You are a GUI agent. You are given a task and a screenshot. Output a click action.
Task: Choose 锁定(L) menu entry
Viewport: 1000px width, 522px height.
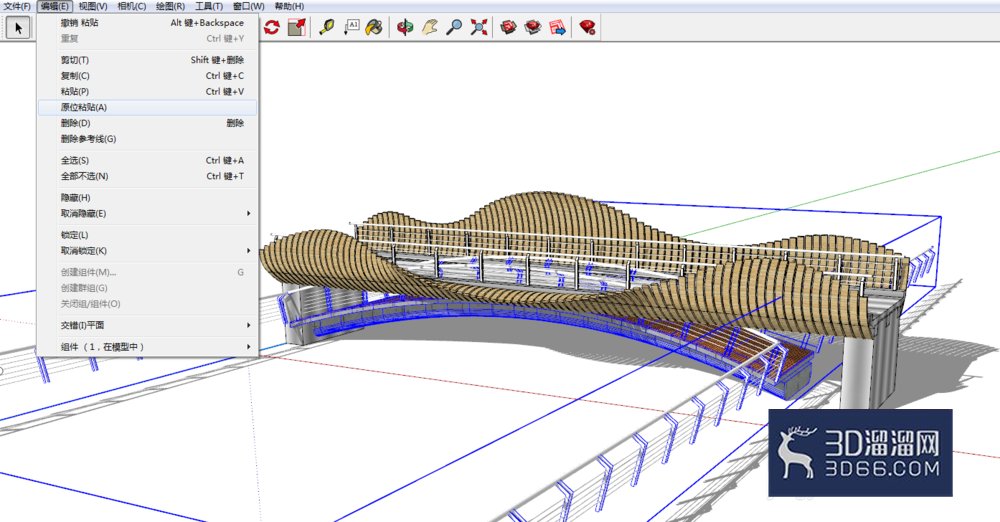coord(147,235)
